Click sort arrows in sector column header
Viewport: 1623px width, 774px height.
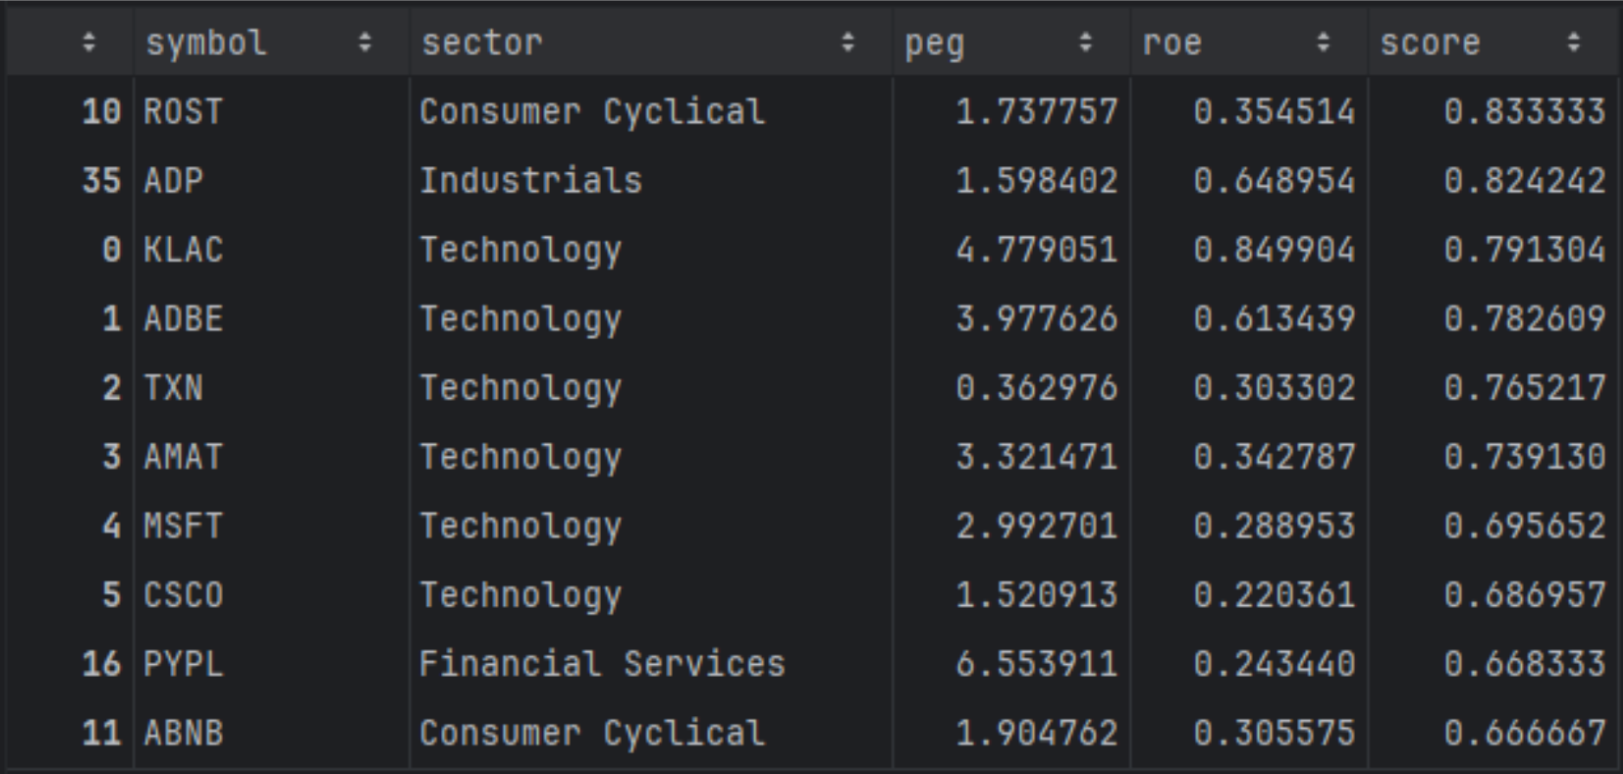[848, 42]
